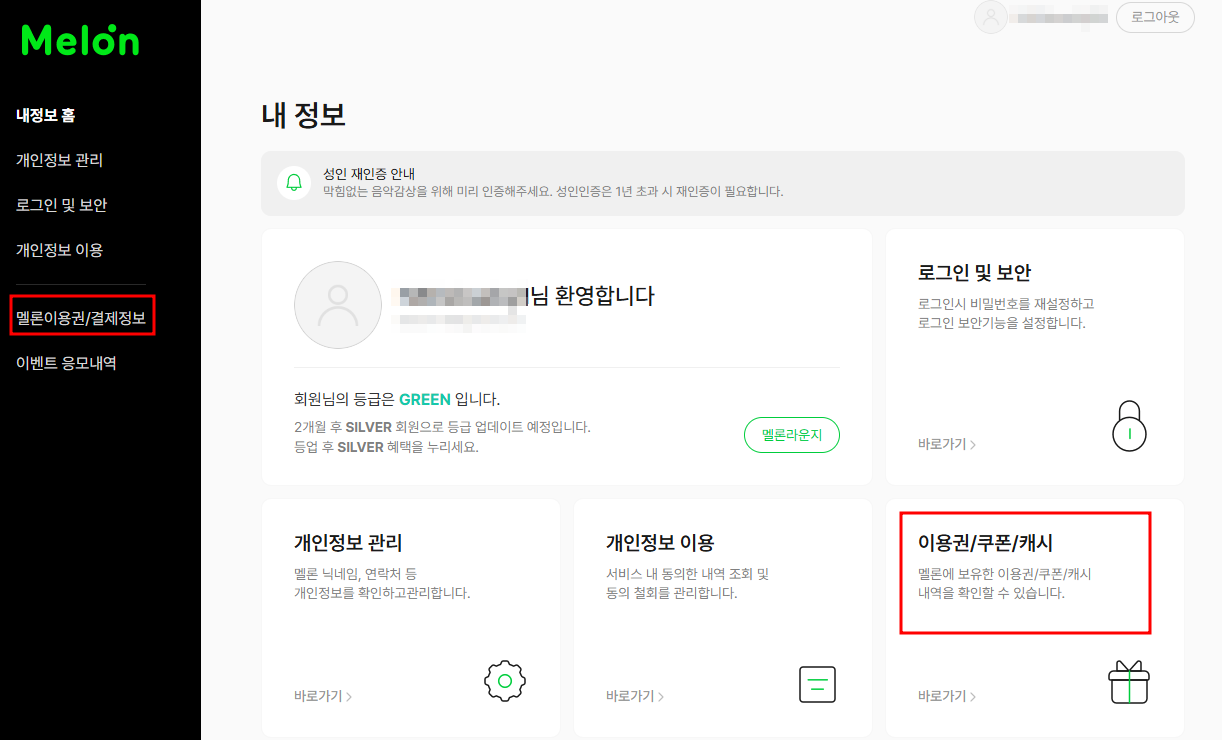Viewport: 1222px width, 740px height.
Task: Click the 막힘없는 음악감상 notice description
Action: 553,191
